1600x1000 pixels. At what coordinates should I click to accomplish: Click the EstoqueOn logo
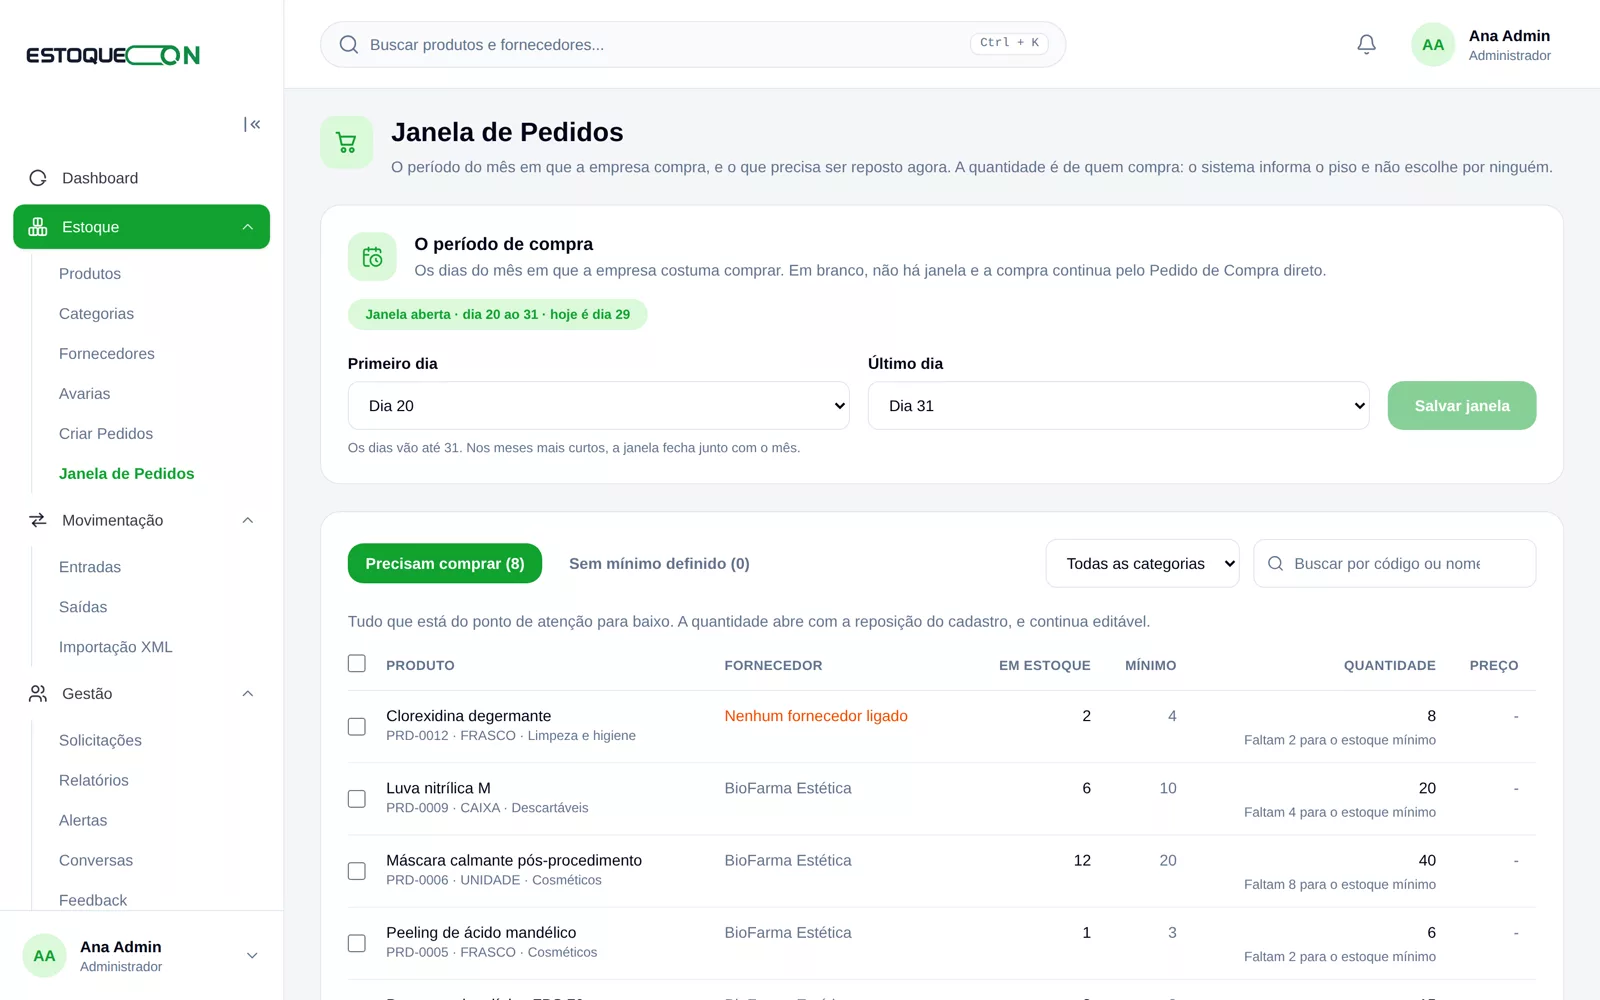(113, 55)
